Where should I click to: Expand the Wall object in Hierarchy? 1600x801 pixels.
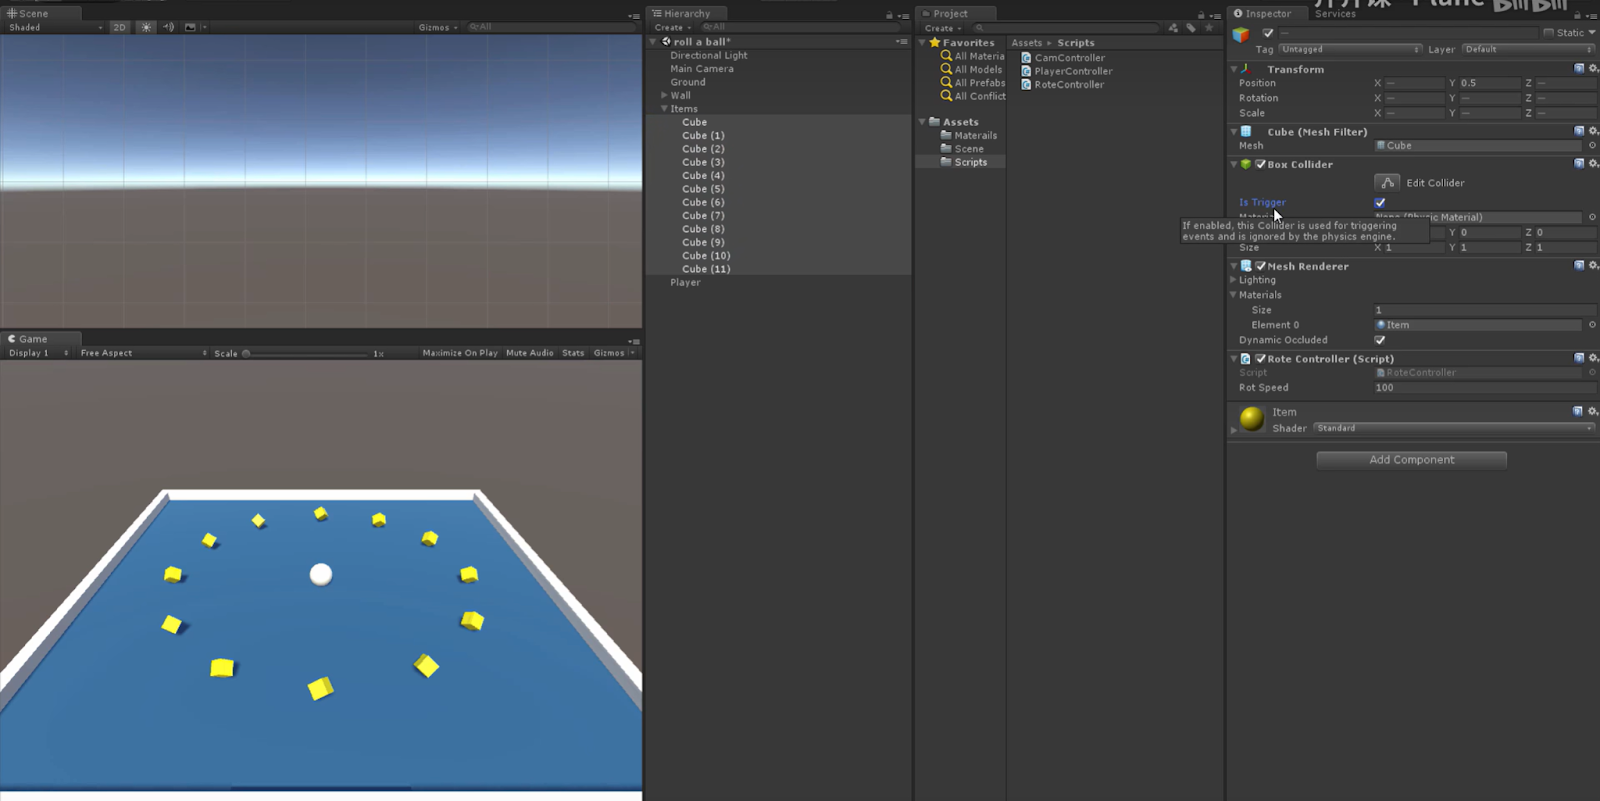pyautogui.click(x=664, y=96)
